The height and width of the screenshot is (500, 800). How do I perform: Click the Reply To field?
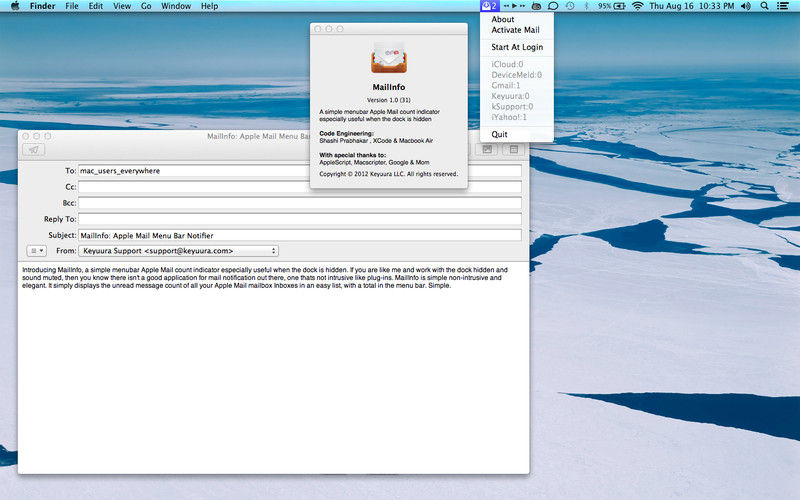coord(300,219)
